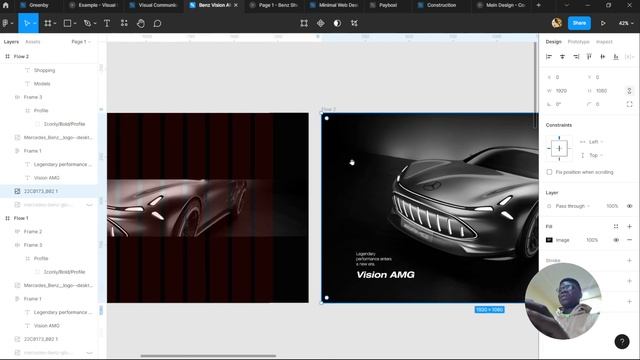Click the Image fill swatch
This screenshot has height=360, width=640.
[x=549, y=240]
